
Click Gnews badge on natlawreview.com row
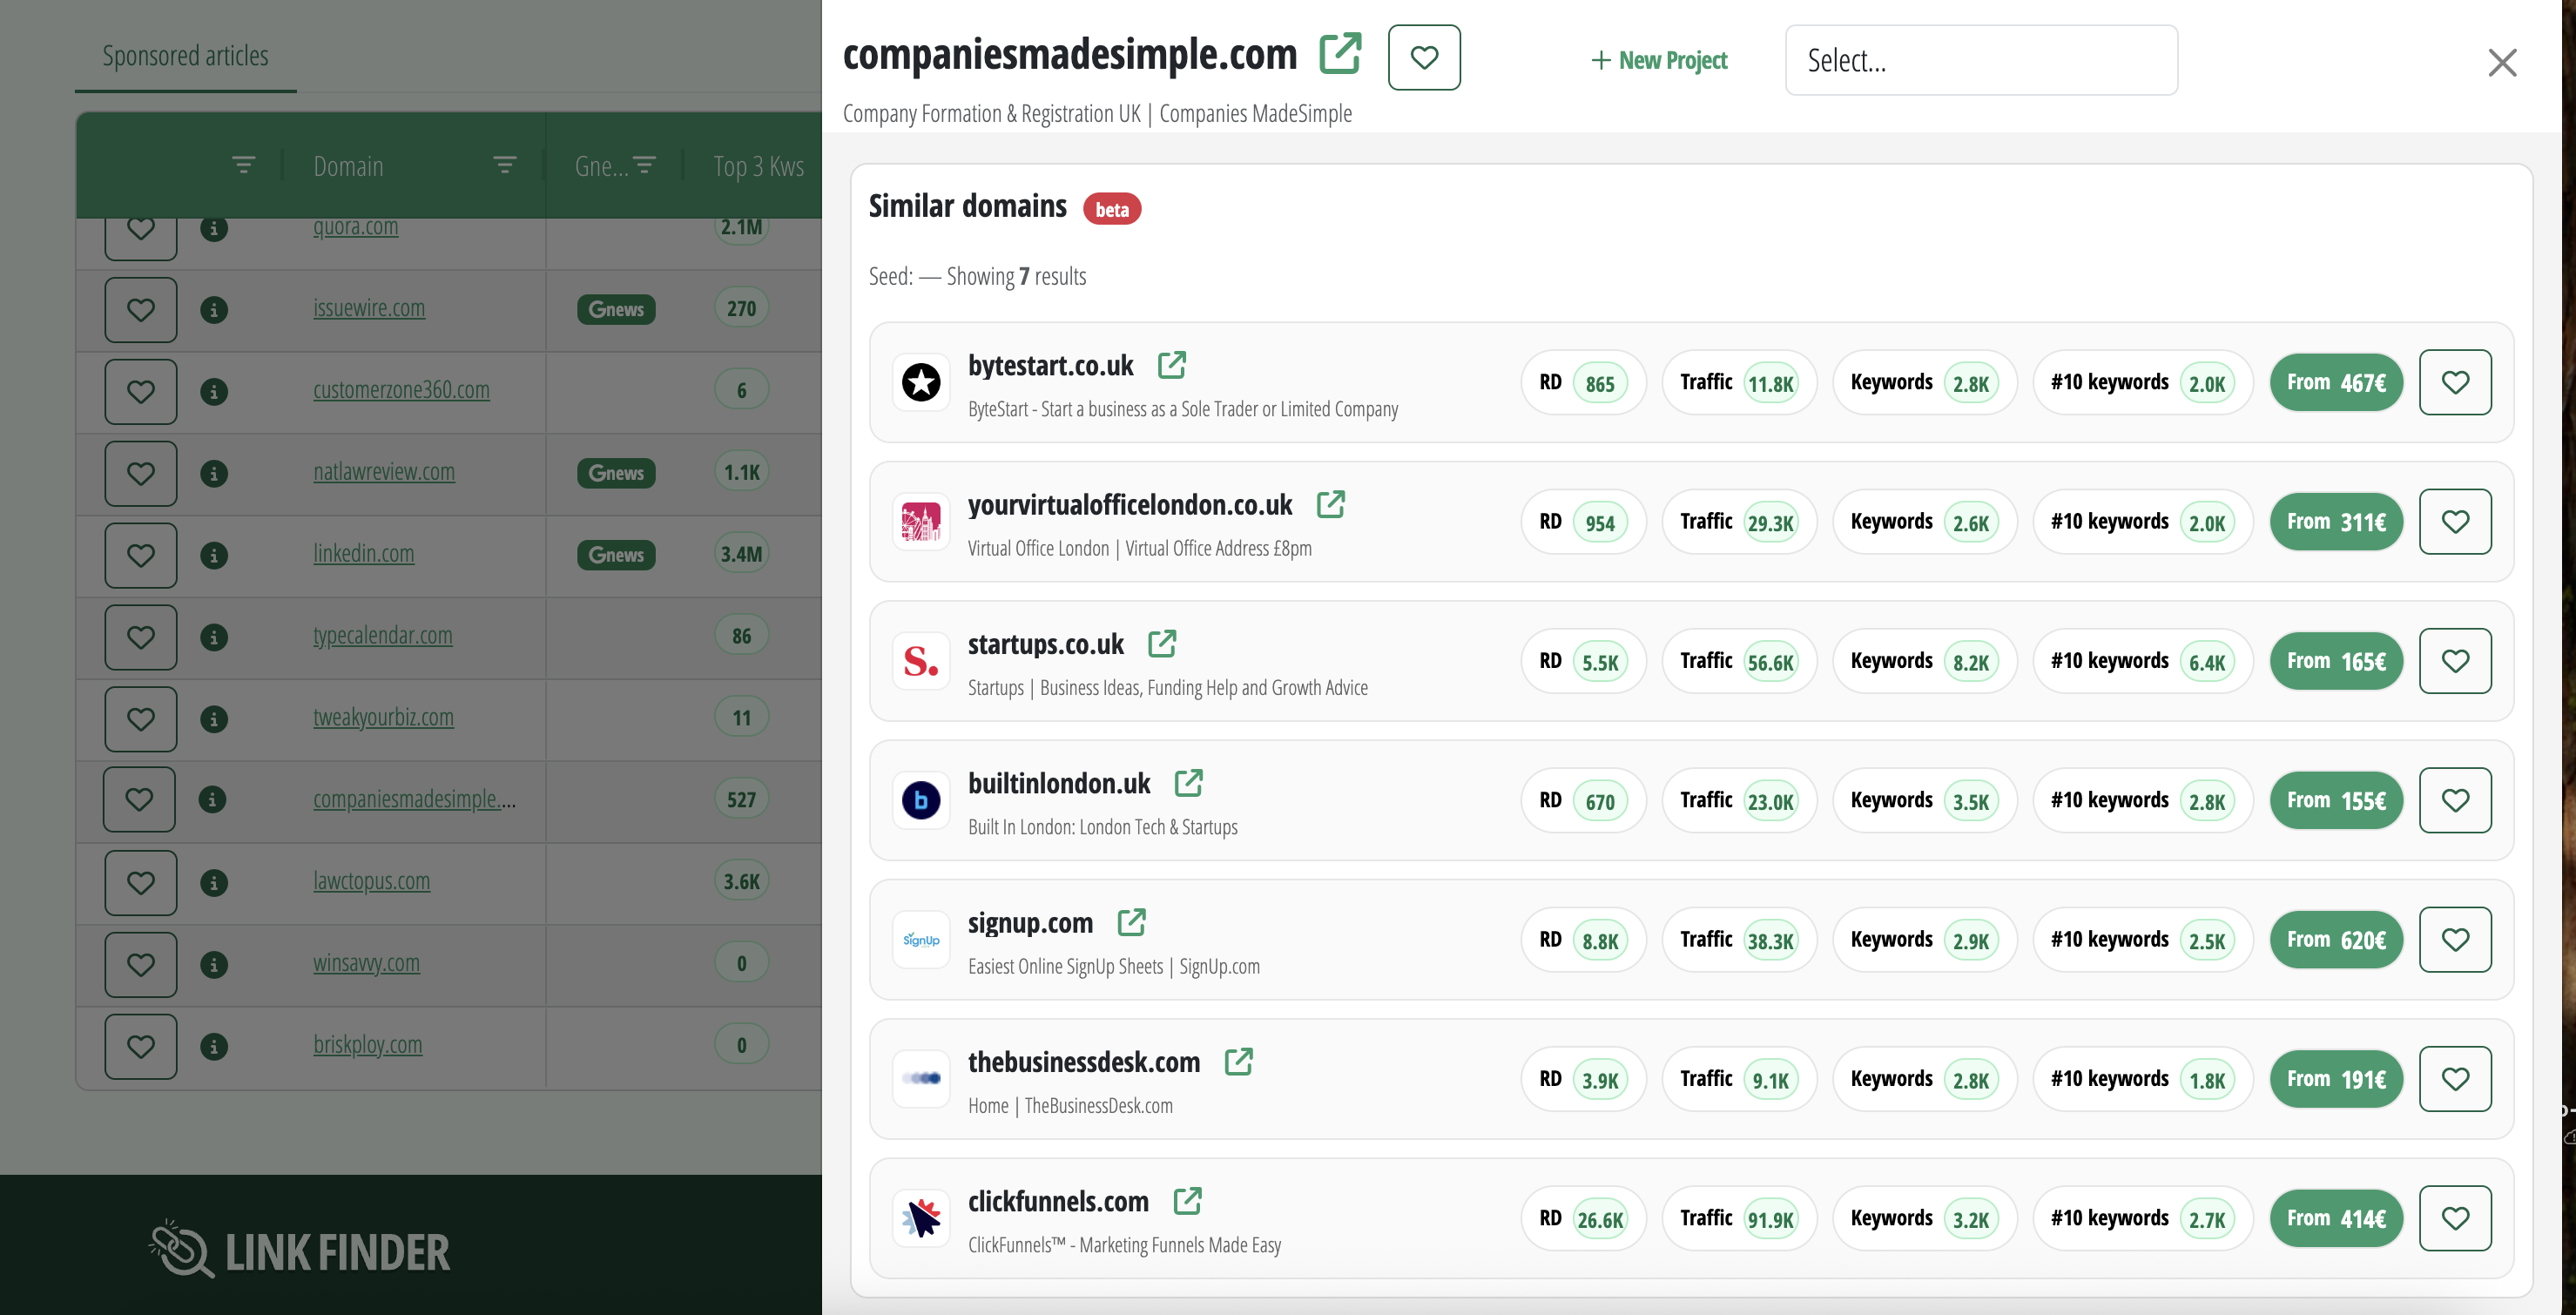pos(616,473)
